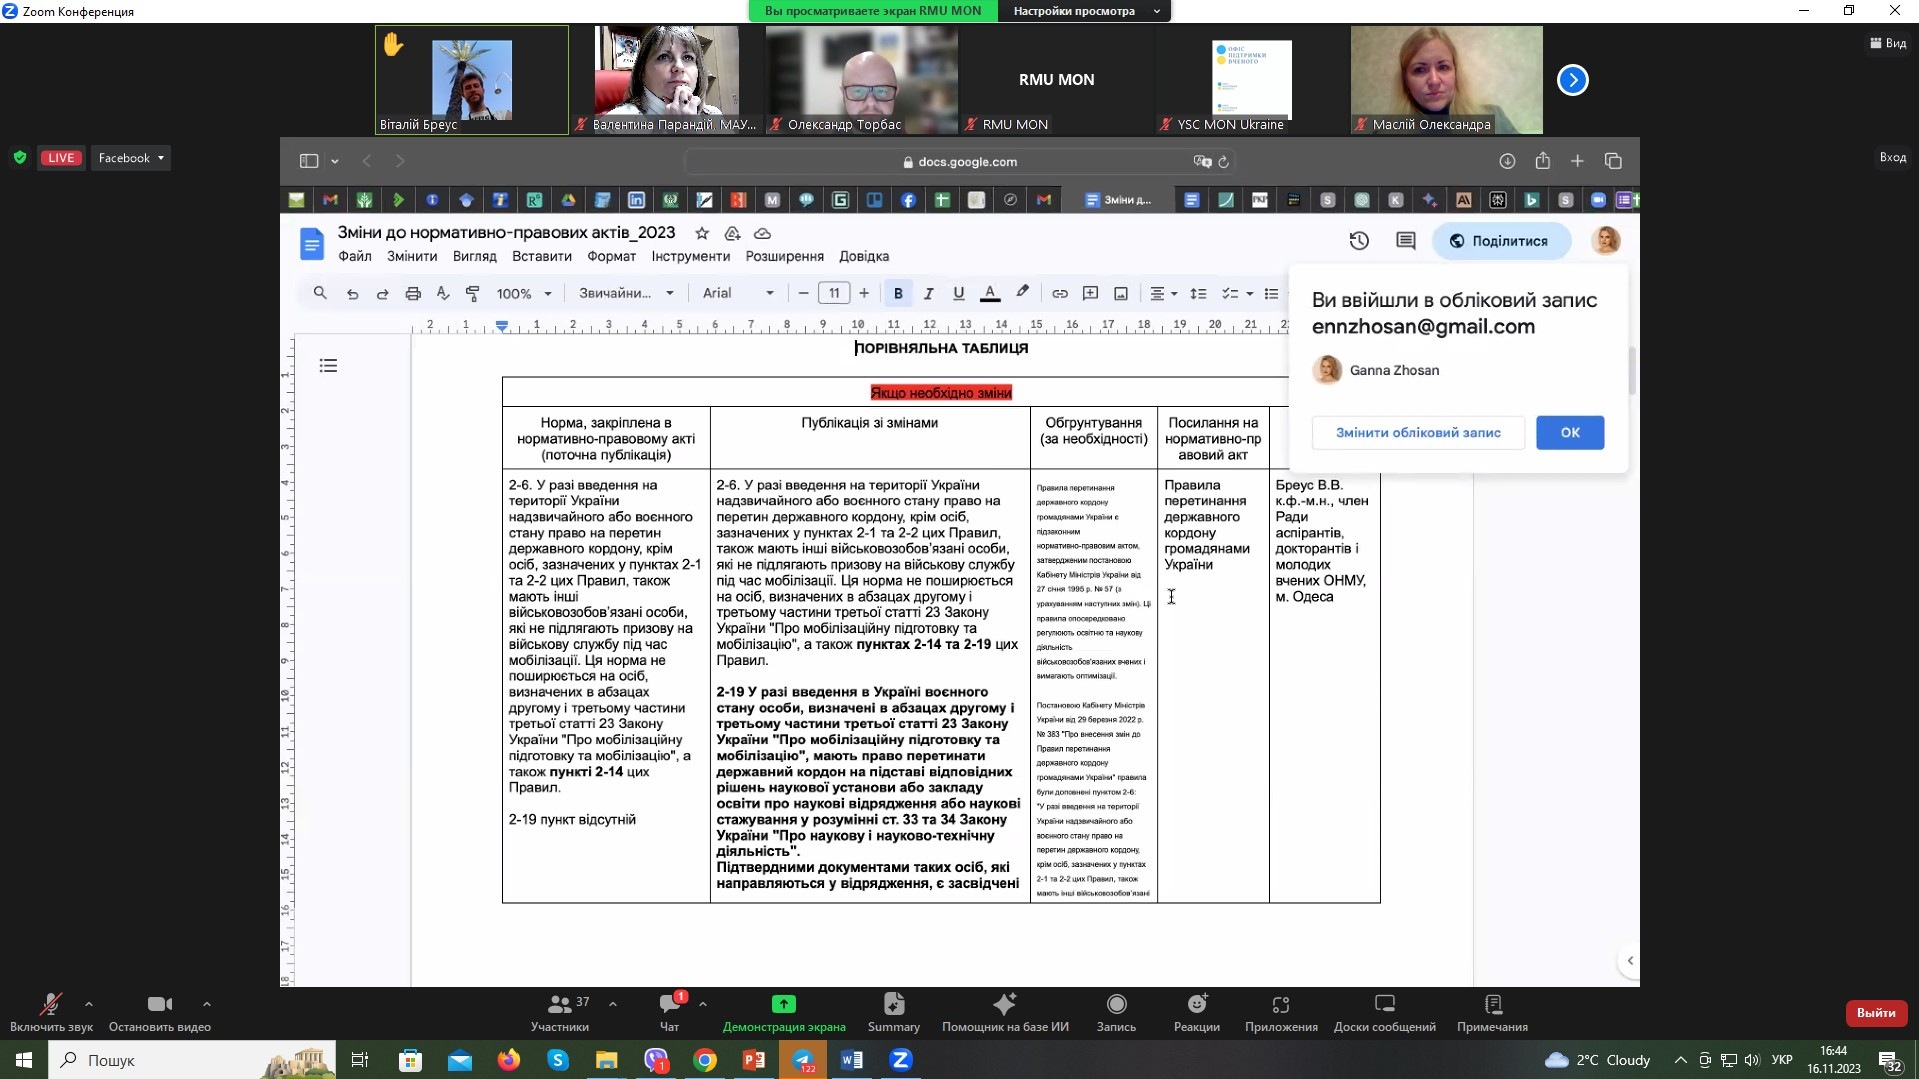Click the Google Docs version history icon
1919x1079 pixels.
(1358, 241)
